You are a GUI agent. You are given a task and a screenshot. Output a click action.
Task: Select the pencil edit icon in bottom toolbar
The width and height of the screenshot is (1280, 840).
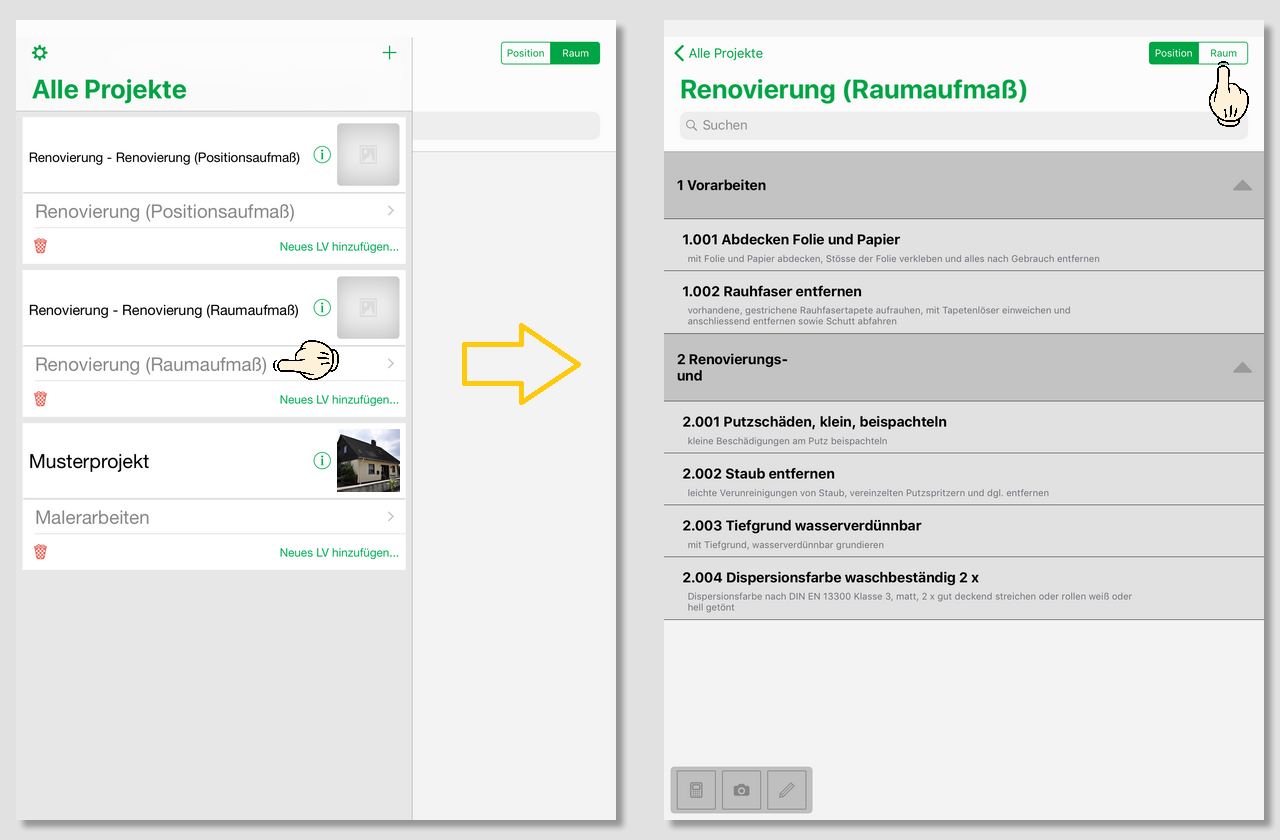pos(786,790)
